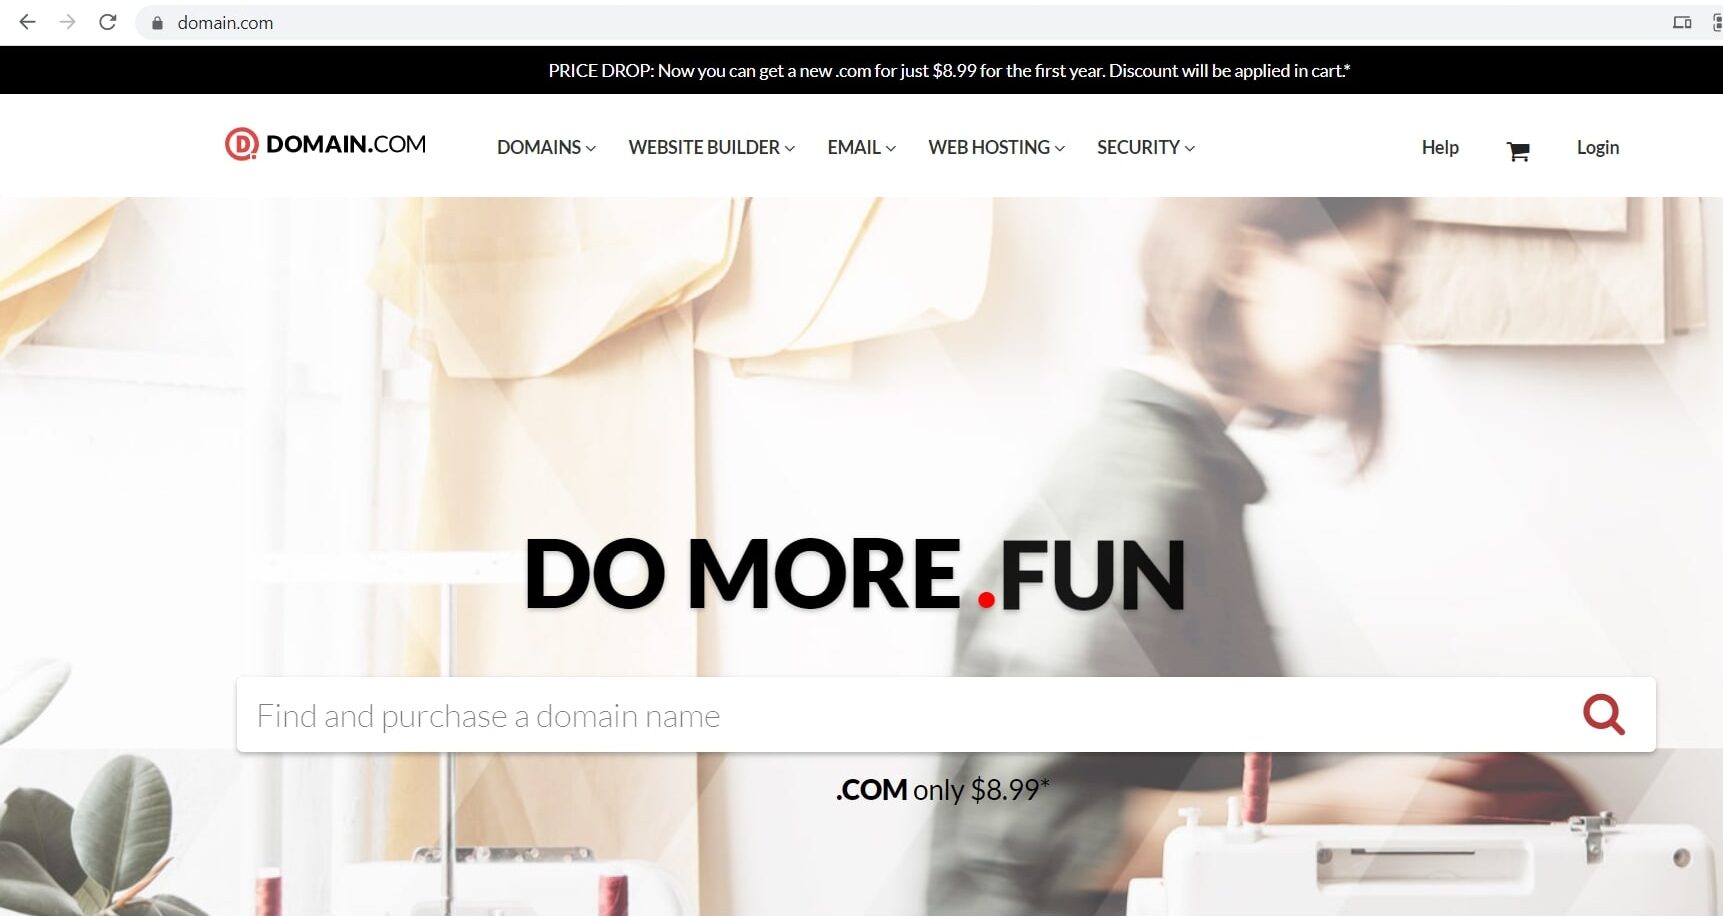Click the domain name search field
The height and width of the screenshot is (916, 1723).
pos(900,715)
